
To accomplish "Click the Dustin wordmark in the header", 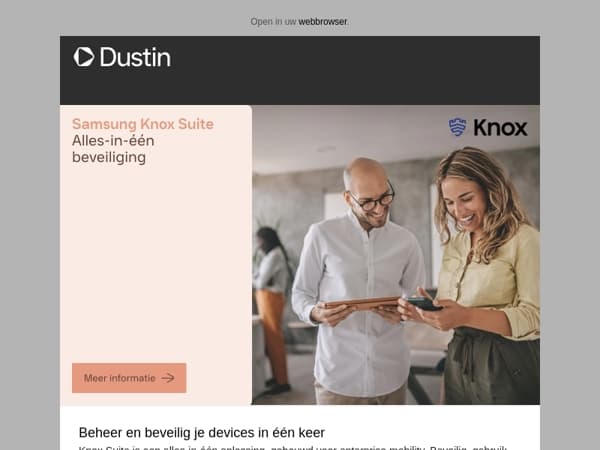I will (x=135, y=57).
